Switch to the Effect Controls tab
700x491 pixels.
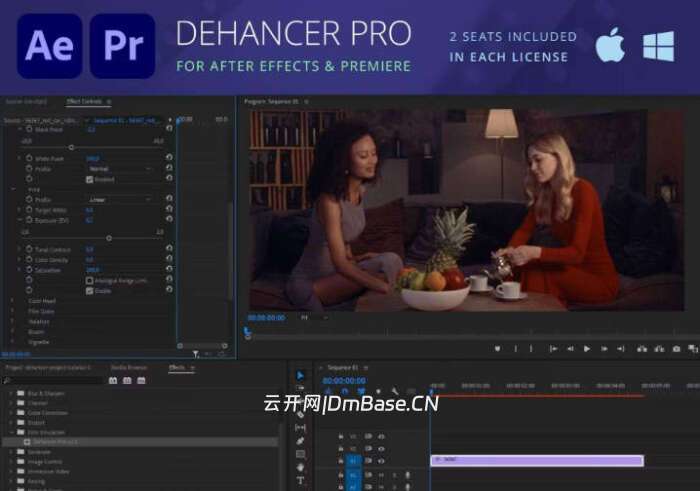[84, 102]
